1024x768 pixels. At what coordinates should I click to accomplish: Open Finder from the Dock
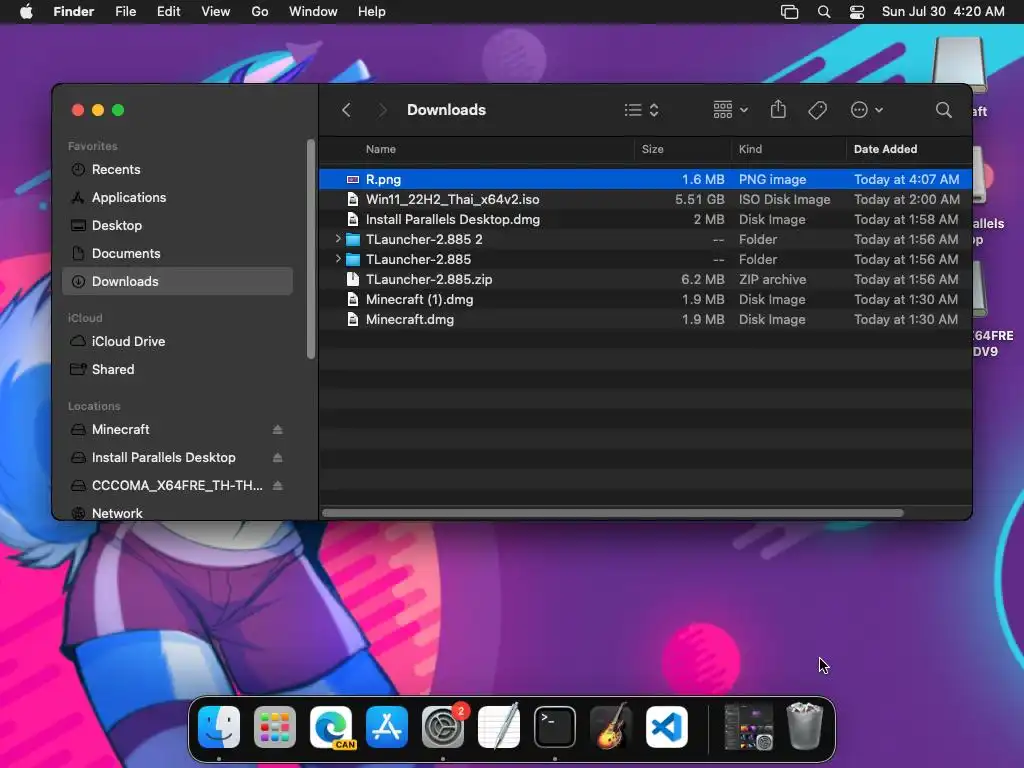pos(219,727)
